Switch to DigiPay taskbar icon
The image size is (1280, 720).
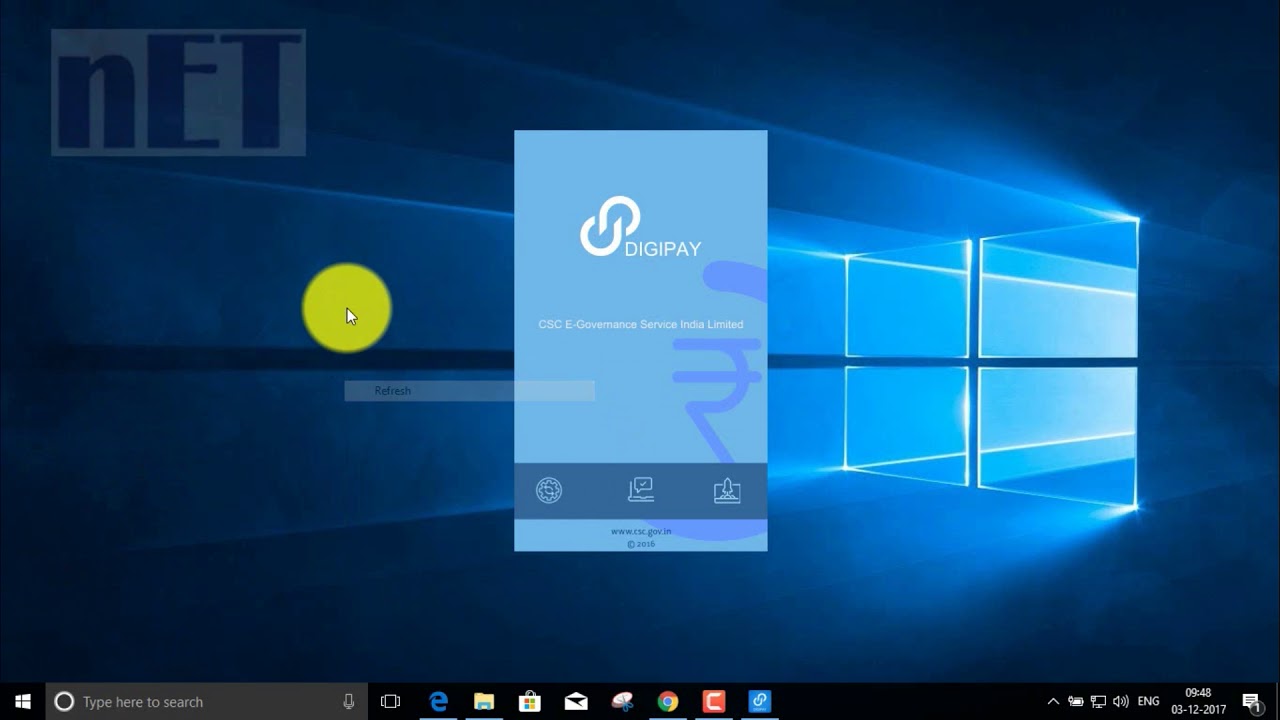pyautogui.click(x=760, y=702)
